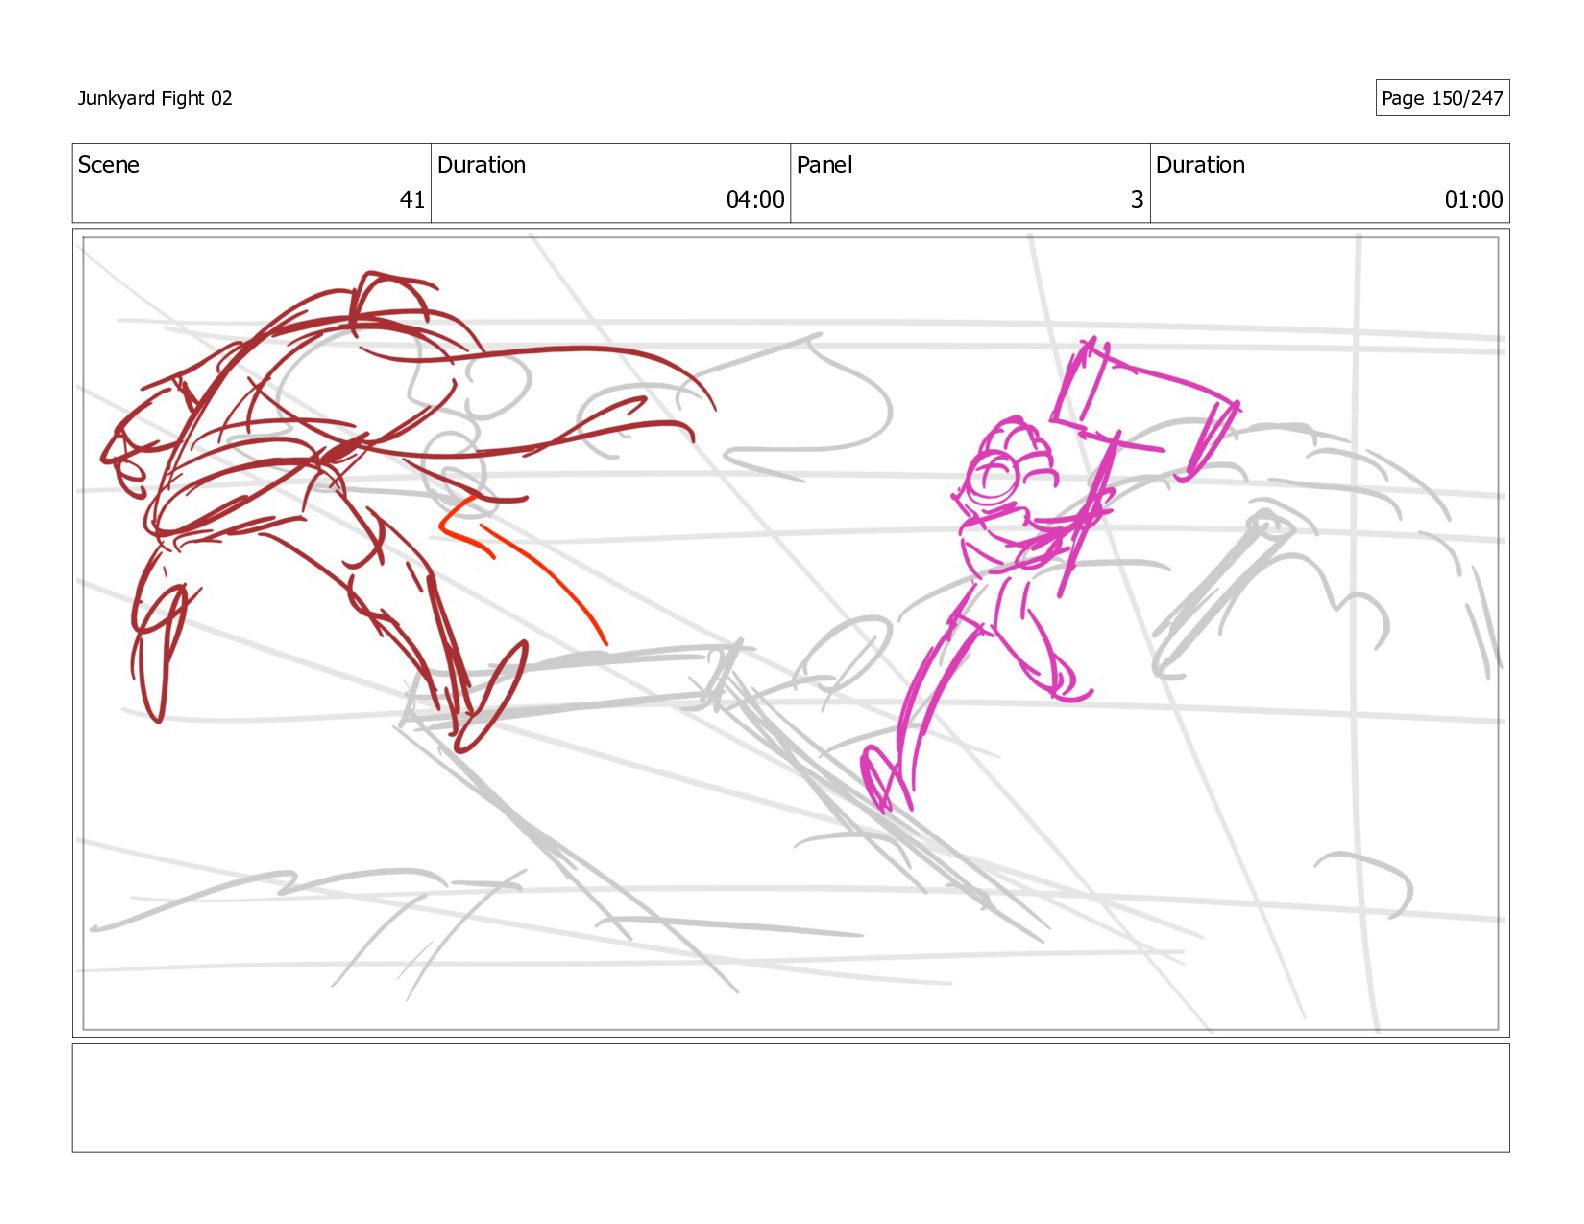Click the 'Scene' header label
The height and width of the screenshot is (1224, 1584).
[109, 165]
